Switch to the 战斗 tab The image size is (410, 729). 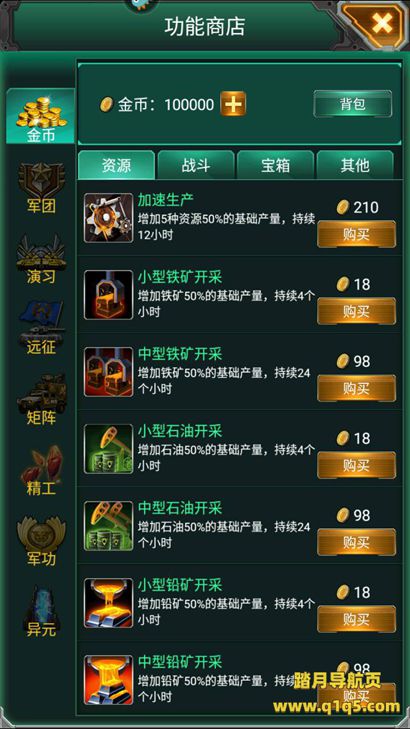point(196,166)
